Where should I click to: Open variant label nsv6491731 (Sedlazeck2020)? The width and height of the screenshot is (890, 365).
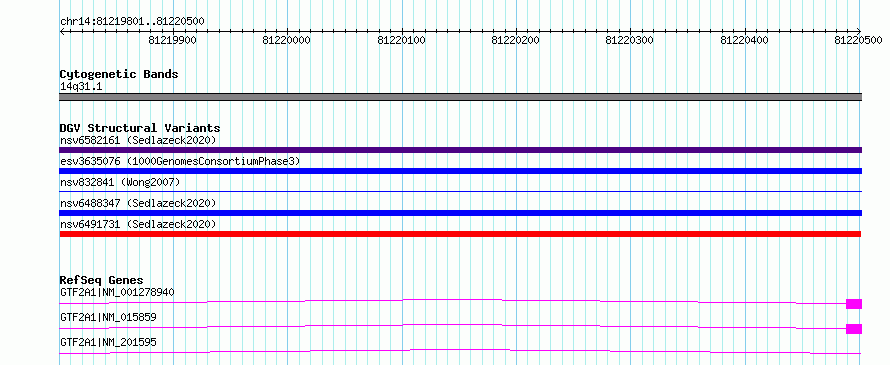[x=138, y=224]
